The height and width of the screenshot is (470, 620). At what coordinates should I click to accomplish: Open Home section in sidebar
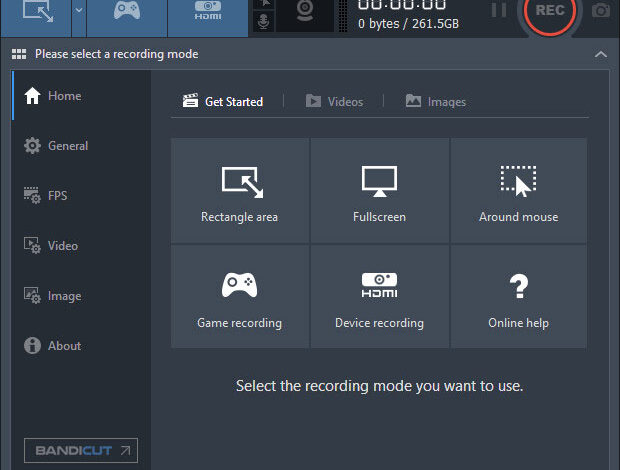point(81,96)
